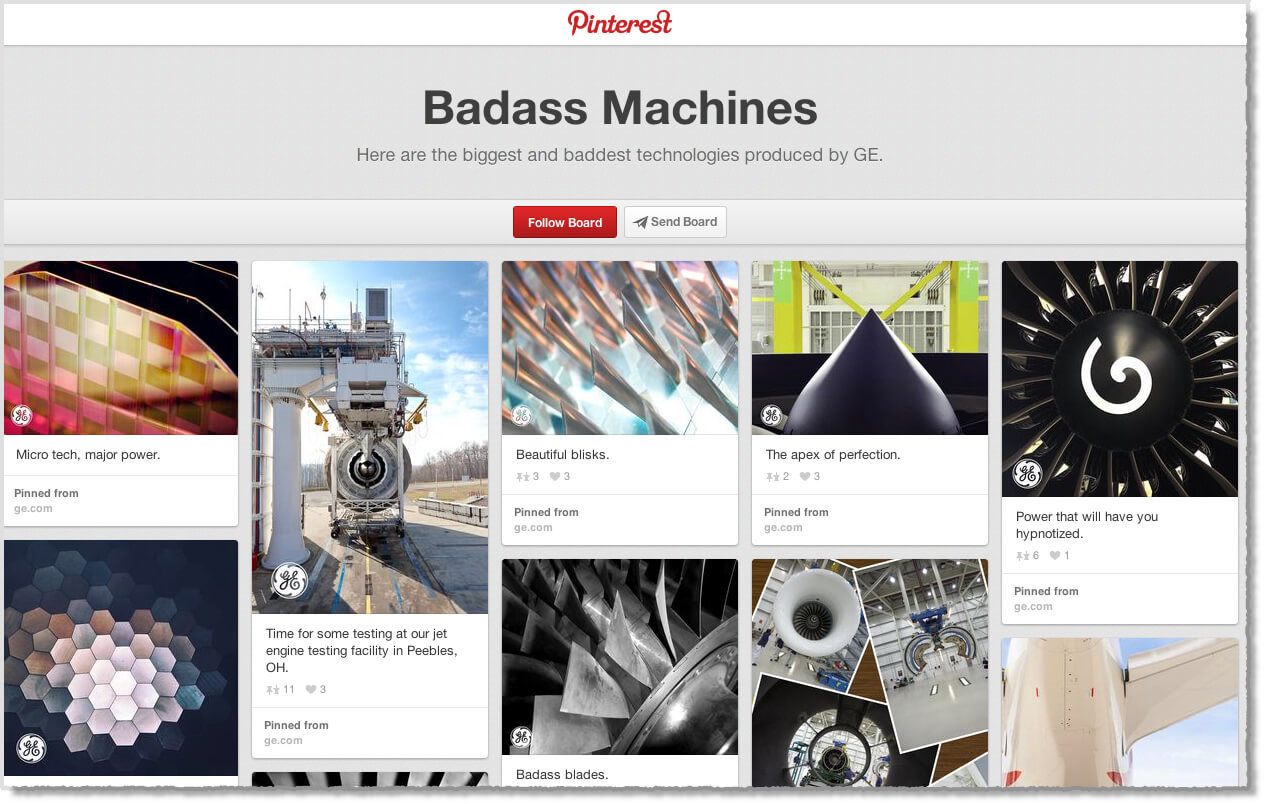Click the repin count icon on apex of perfection

coord(771,477)
